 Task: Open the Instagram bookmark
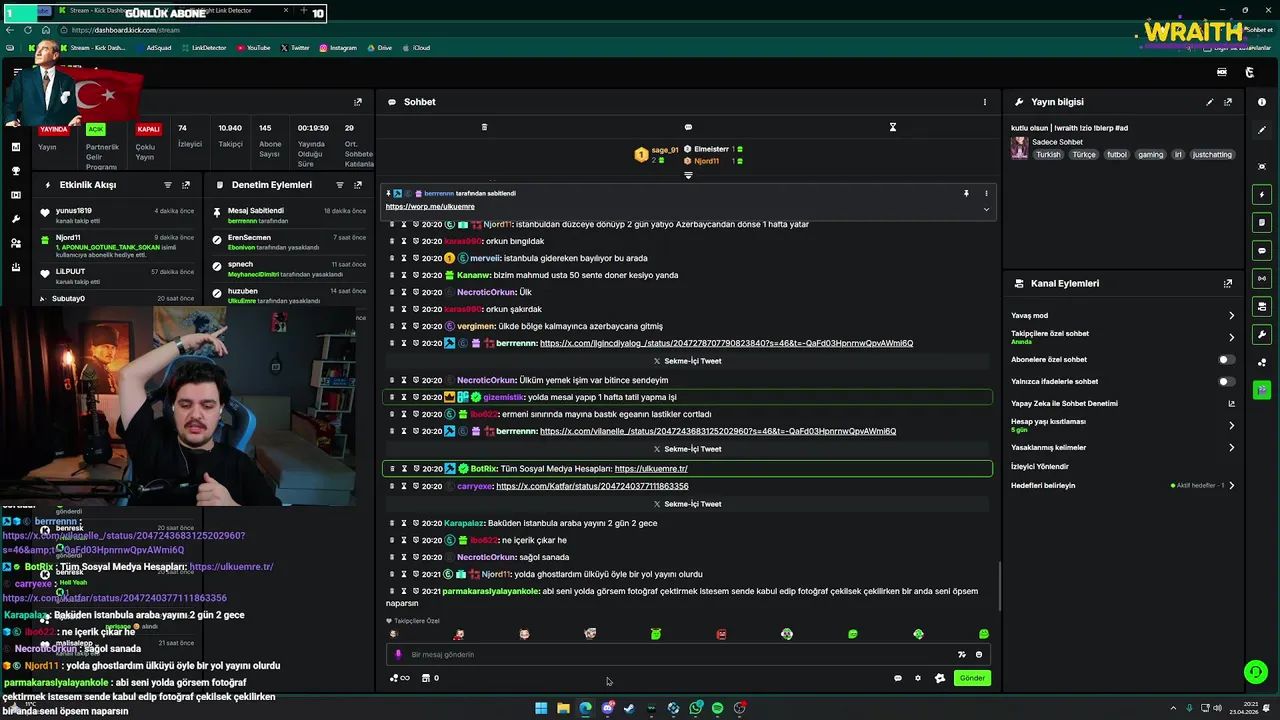tap(338, 48)
